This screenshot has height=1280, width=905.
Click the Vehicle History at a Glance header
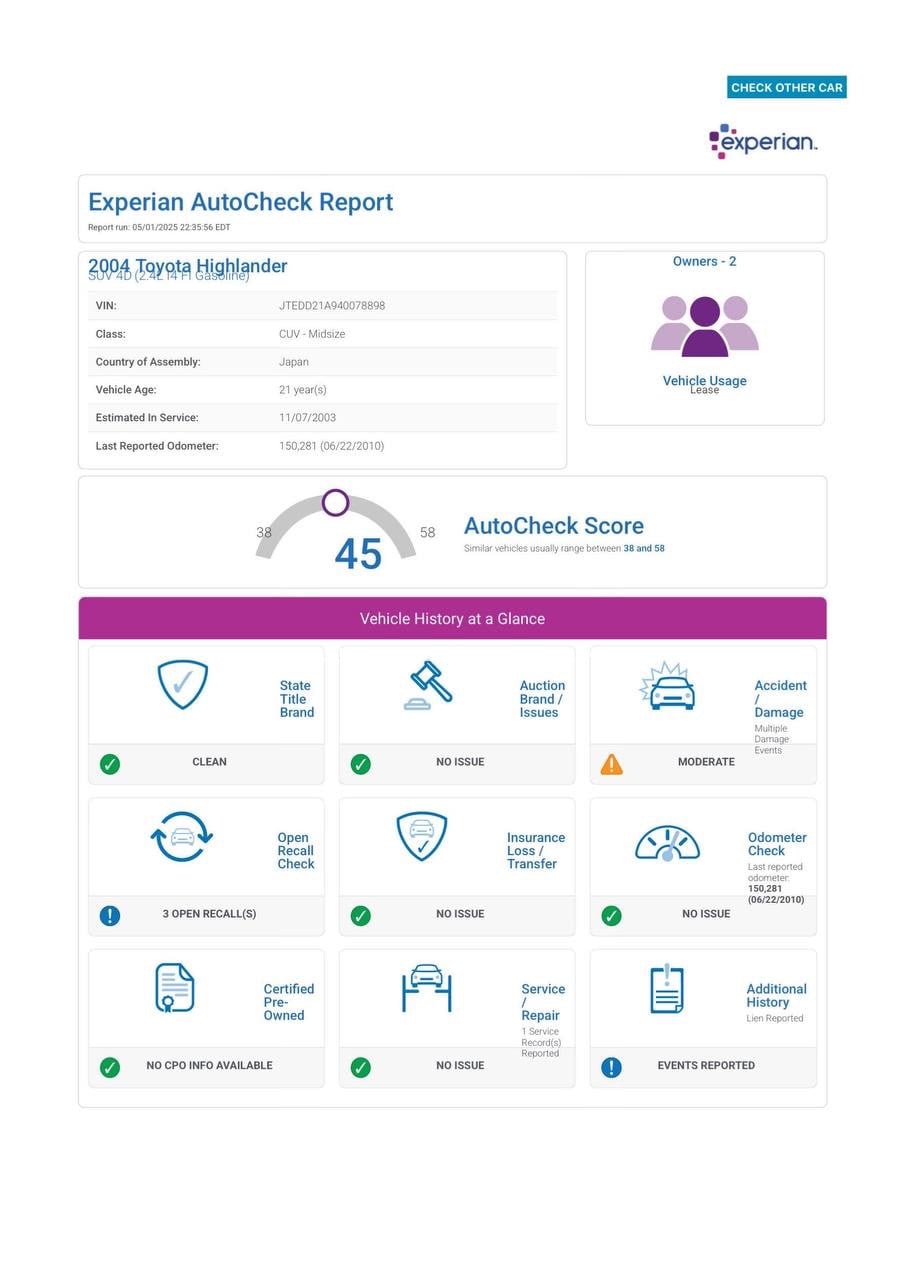pos(452,619)
